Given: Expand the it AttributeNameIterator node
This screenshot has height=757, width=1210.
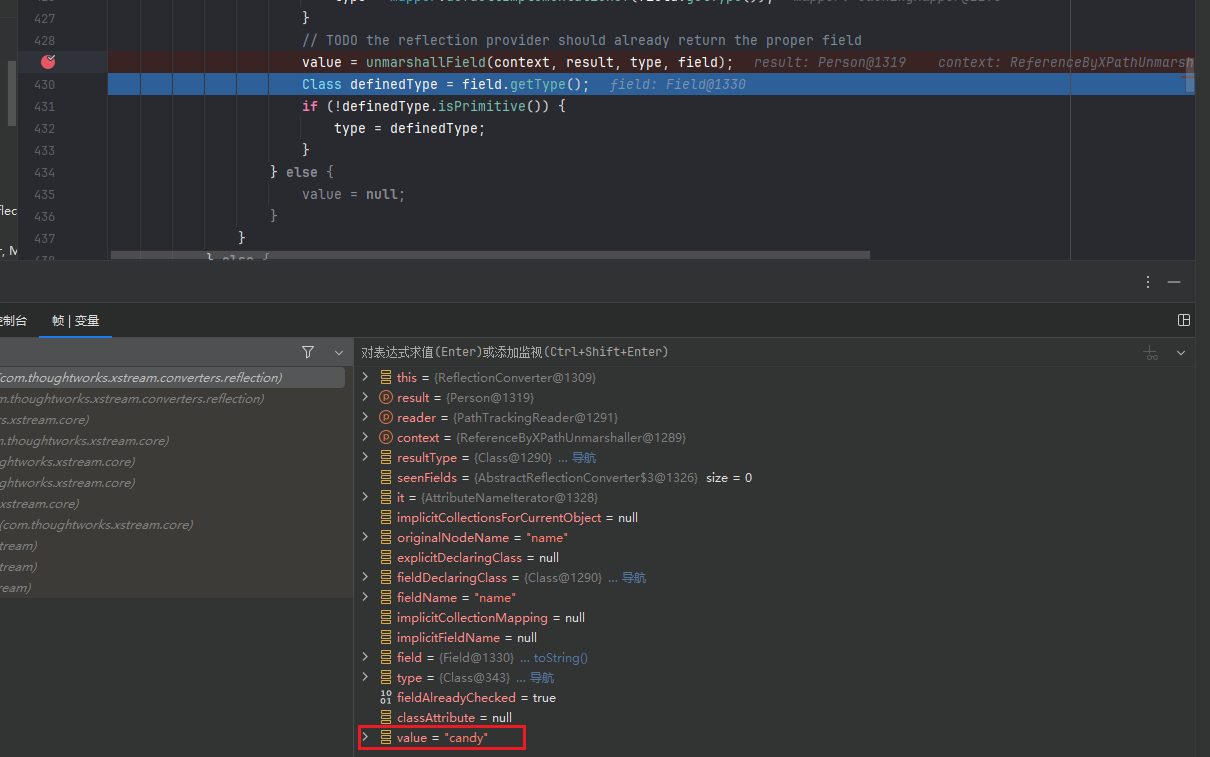Looking at the screenshot, I should coord(366,498).
